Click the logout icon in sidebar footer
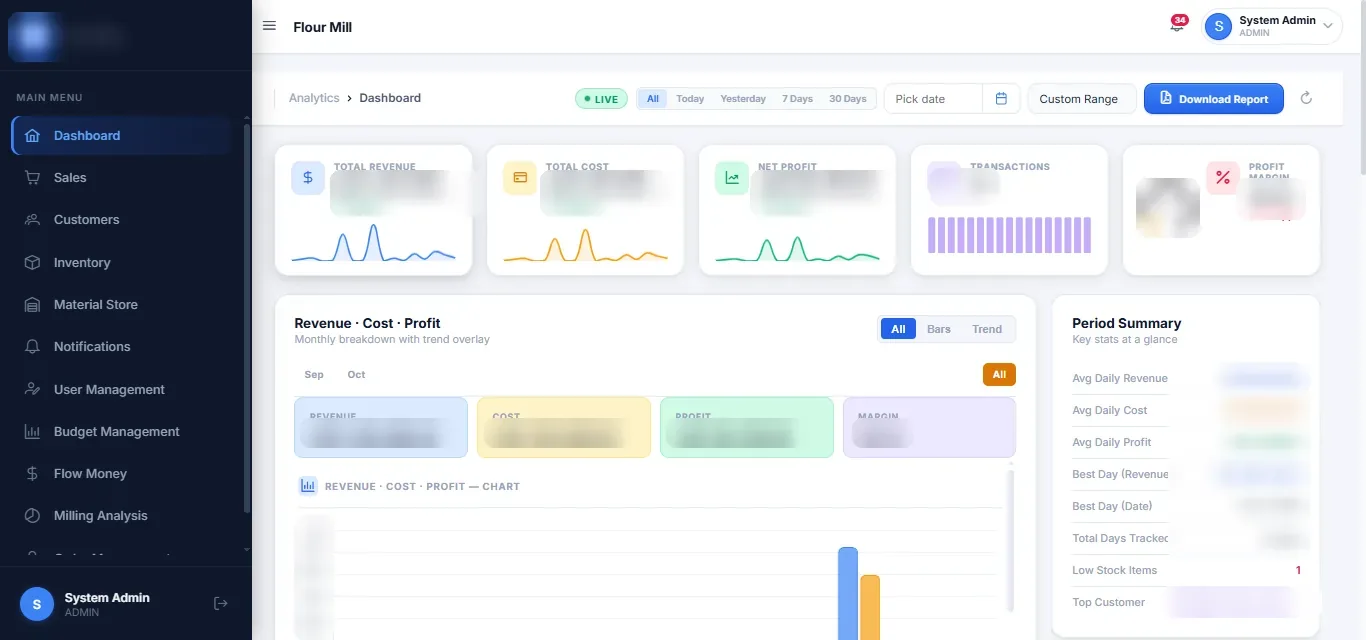 click(x=221, y=603)
